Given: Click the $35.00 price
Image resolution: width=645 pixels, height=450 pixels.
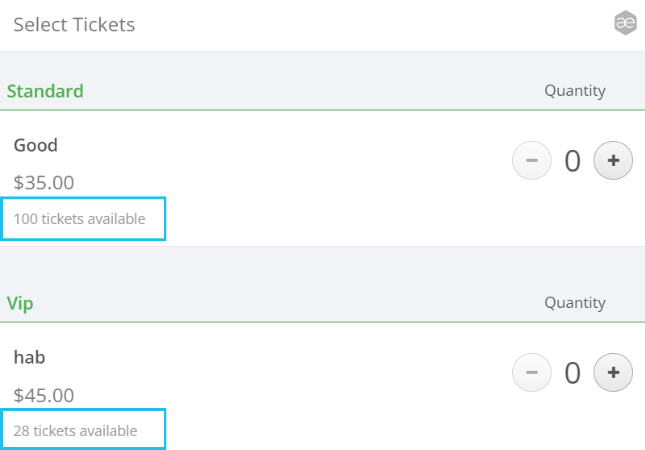Looking at the screenshot, I should coord(44,183).
